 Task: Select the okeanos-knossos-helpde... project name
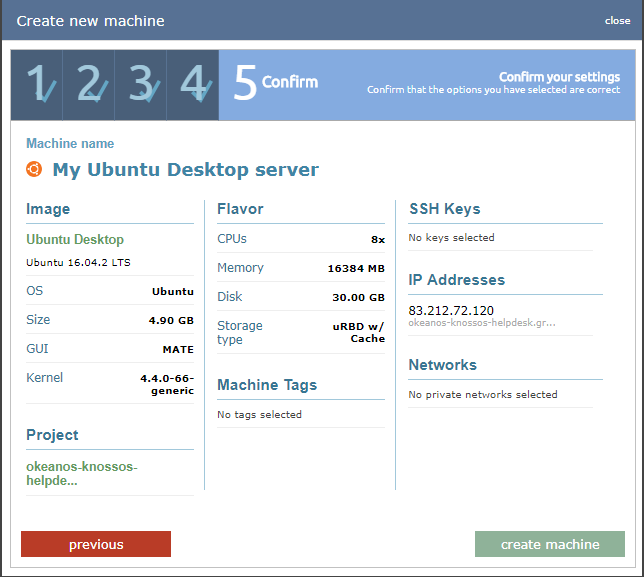click(x=82, y=474)
